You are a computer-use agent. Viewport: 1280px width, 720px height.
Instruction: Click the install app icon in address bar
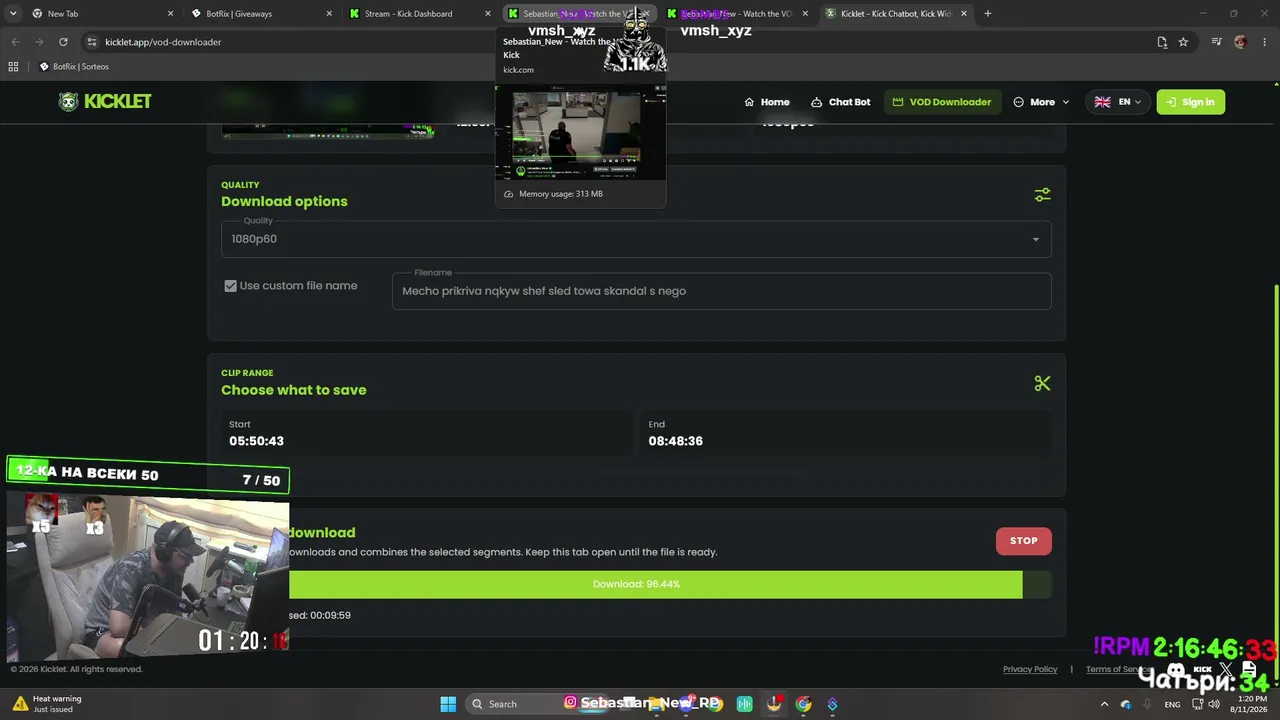pos(1162,42)
